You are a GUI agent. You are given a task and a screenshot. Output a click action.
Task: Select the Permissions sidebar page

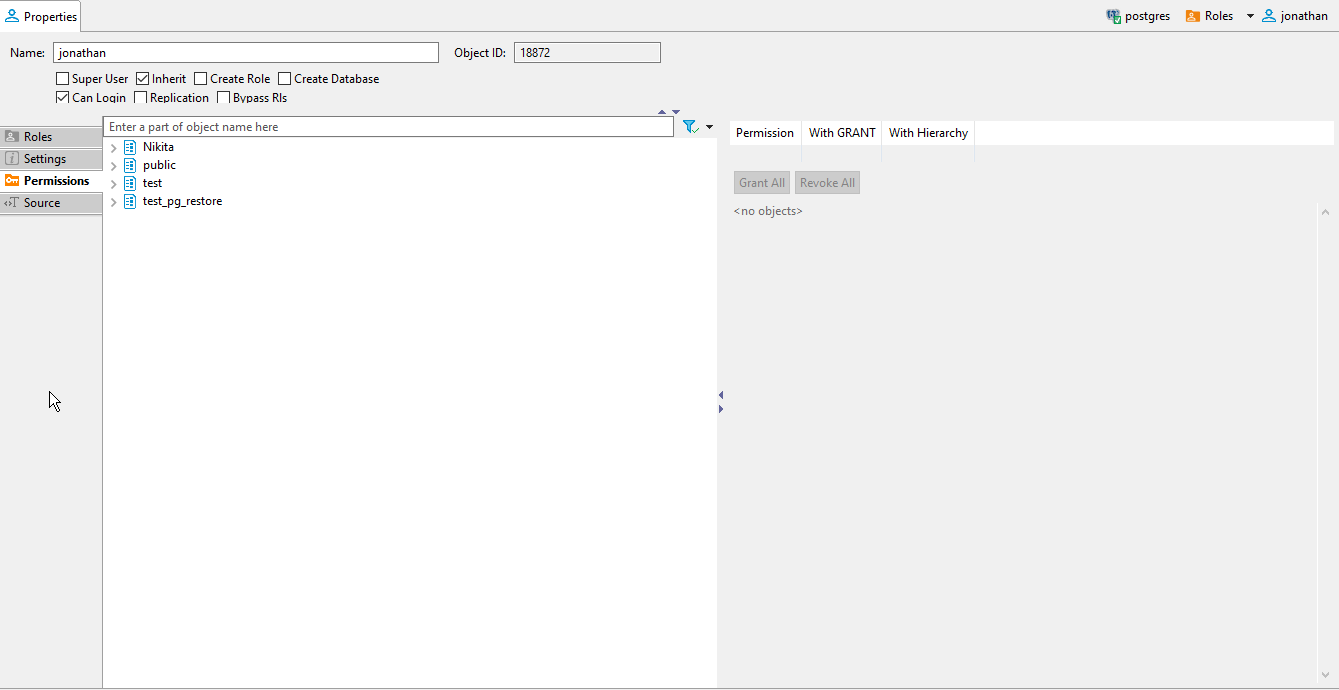(x=53, y=181)
